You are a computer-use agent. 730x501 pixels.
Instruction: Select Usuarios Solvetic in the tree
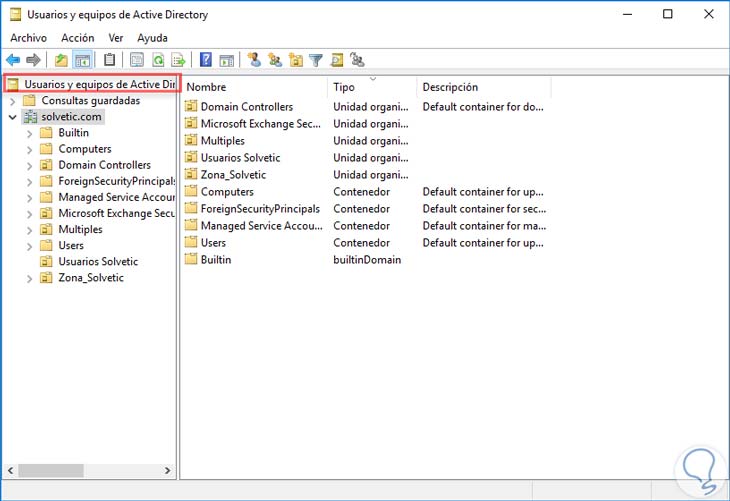coord(98,262)
